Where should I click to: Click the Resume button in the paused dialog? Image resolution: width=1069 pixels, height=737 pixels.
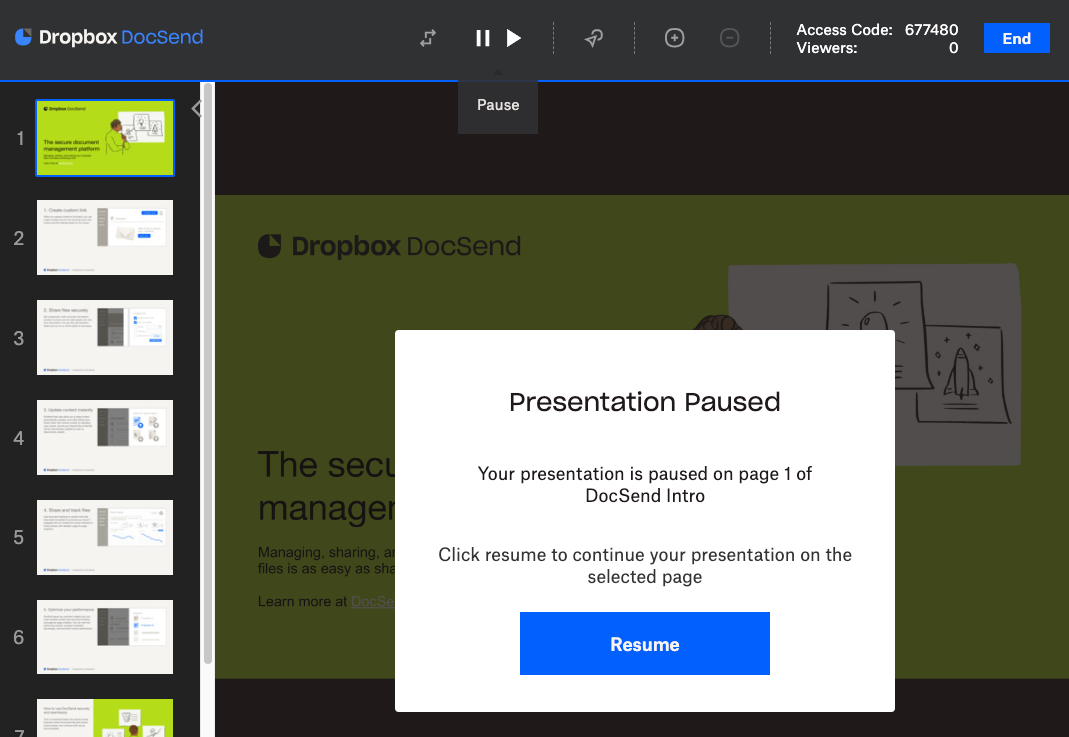pos(644,643)
